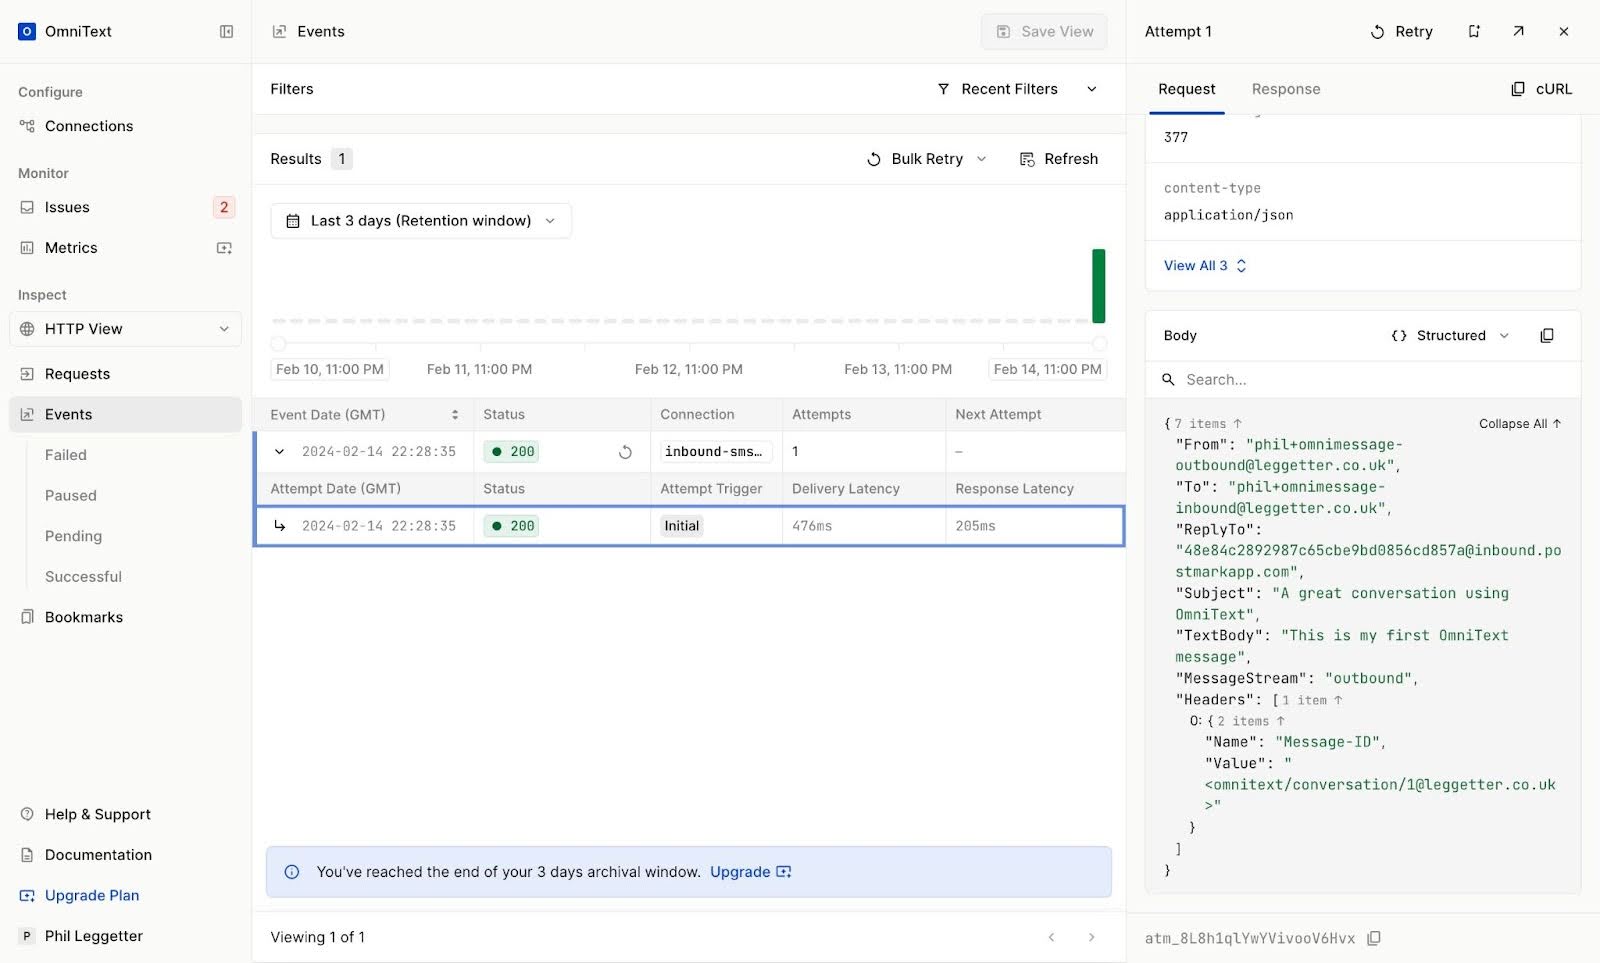Go to the previous results page
Screen dimensions: 1600x963
(1051, 937)
